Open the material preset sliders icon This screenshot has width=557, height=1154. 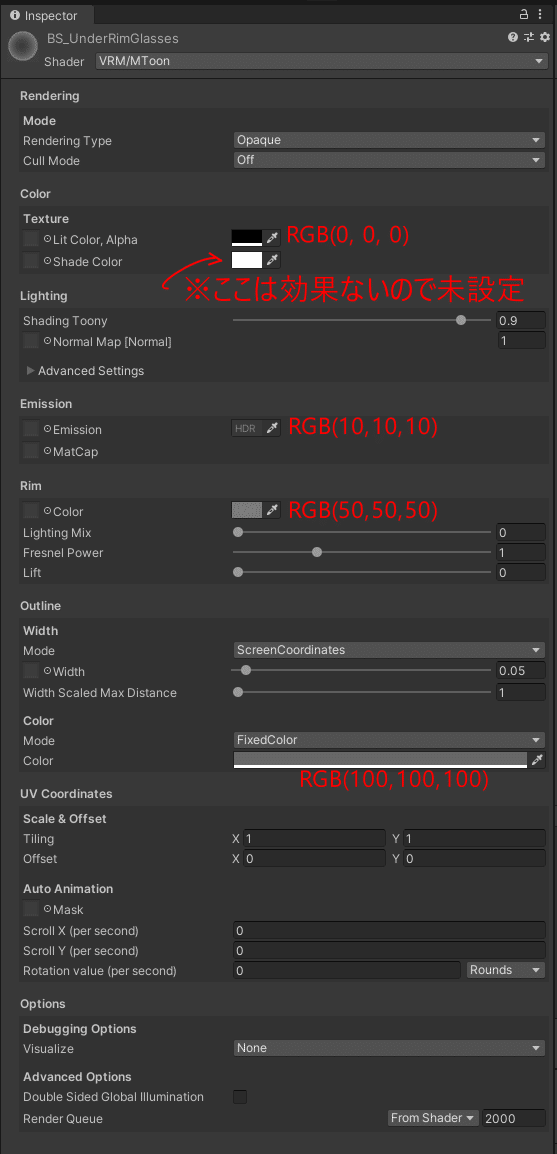pos(529,37)
